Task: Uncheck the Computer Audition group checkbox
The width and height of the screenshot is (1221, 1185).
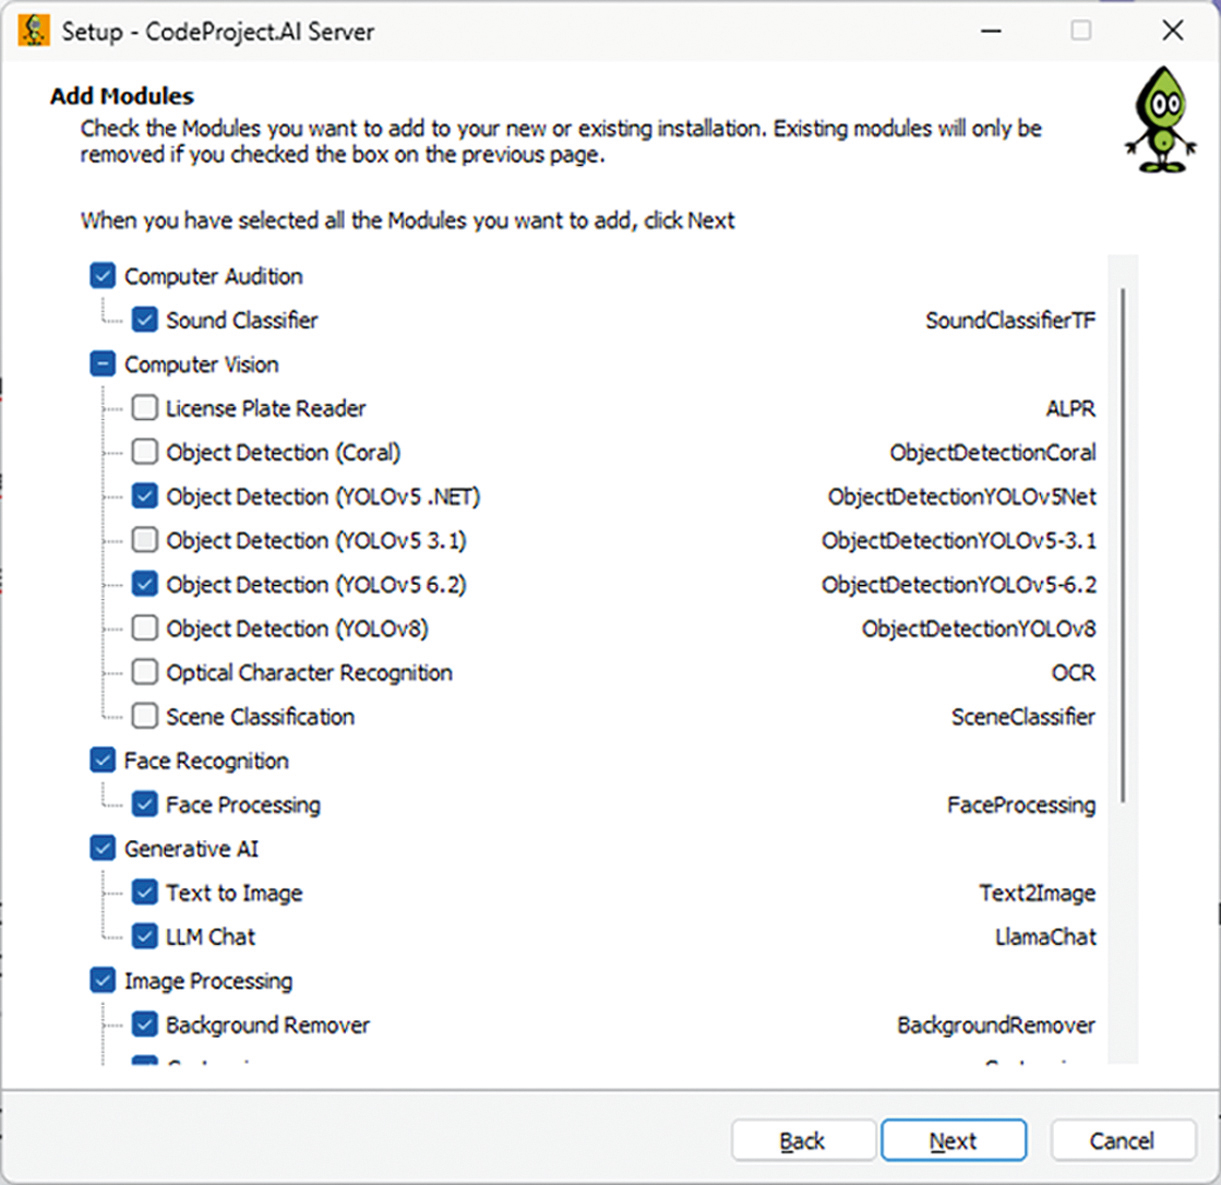Action: [x=103, y=276]
